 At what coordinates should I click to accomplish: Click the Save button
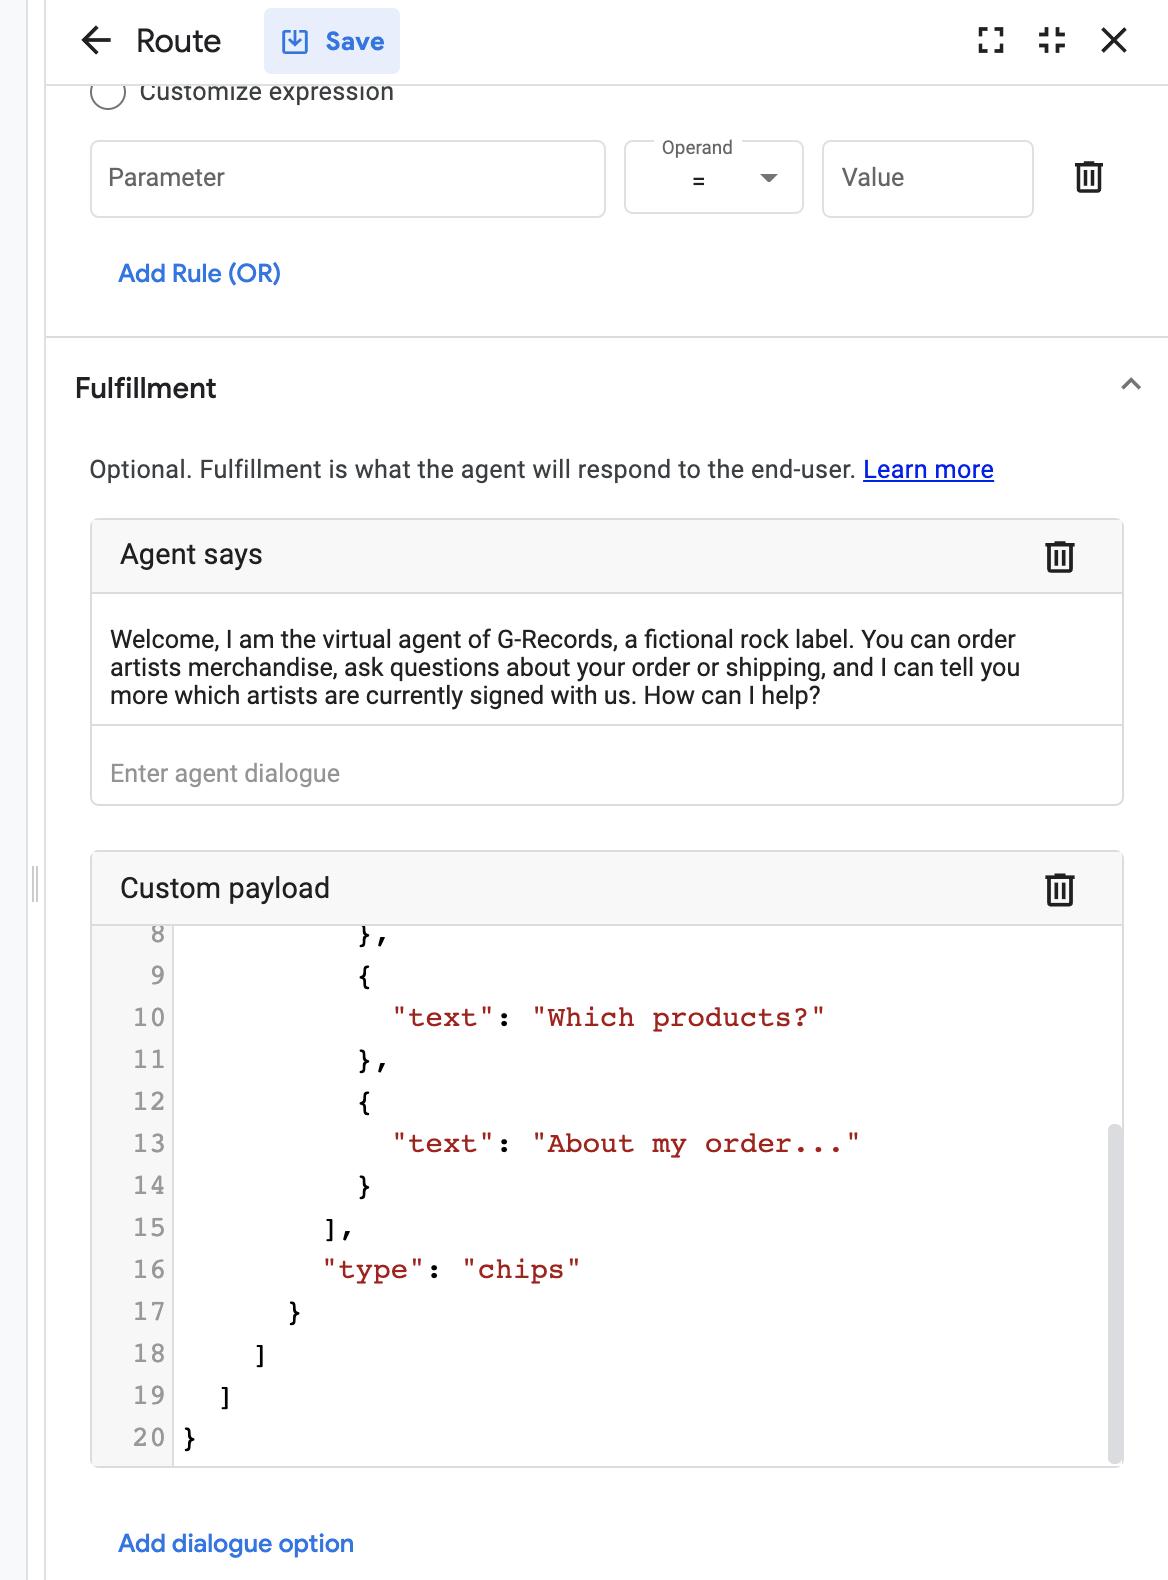coord(332,41)
